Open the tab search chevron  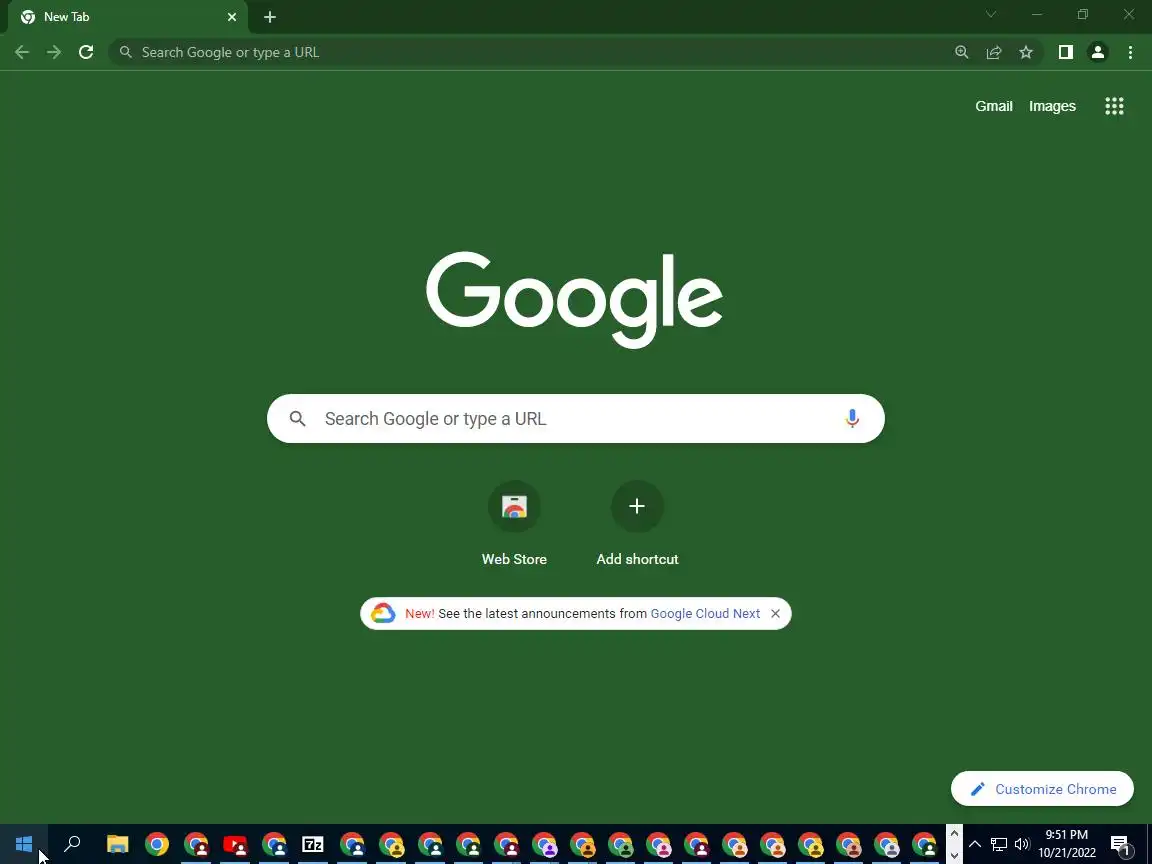990,15
